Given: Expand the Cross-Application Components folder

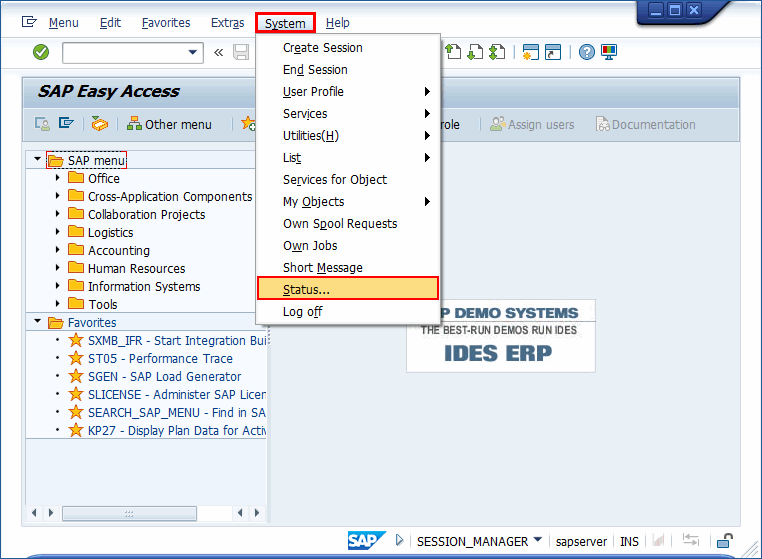Looking at the screenshot, I should (x=57, y=195).
